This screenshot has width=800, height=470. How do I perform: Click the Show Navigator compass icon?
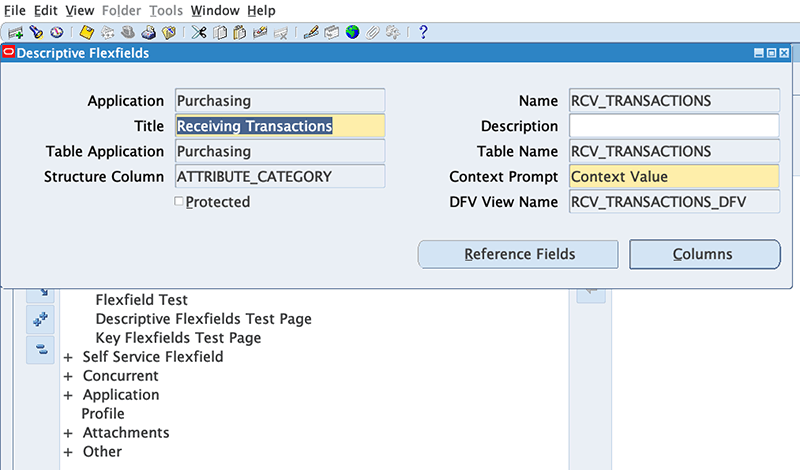(x=57, y=33)
